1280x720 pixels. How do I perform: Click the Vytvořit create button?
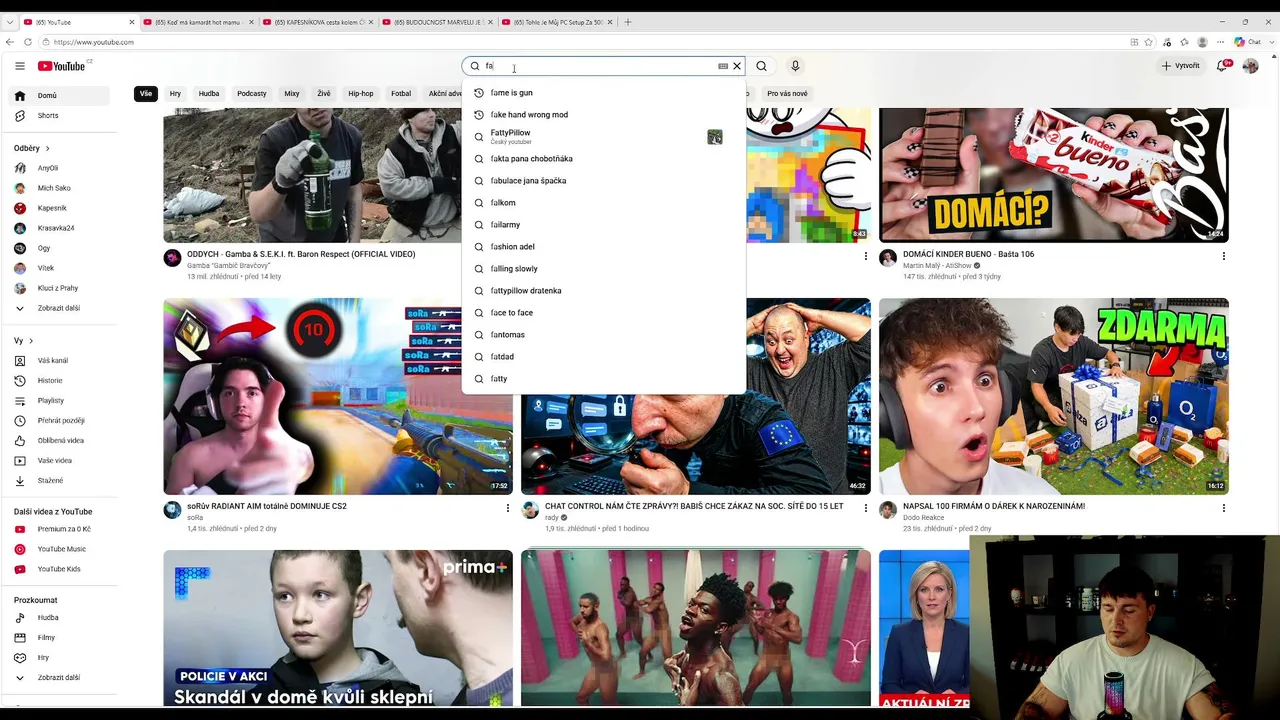coord(1181,66)
